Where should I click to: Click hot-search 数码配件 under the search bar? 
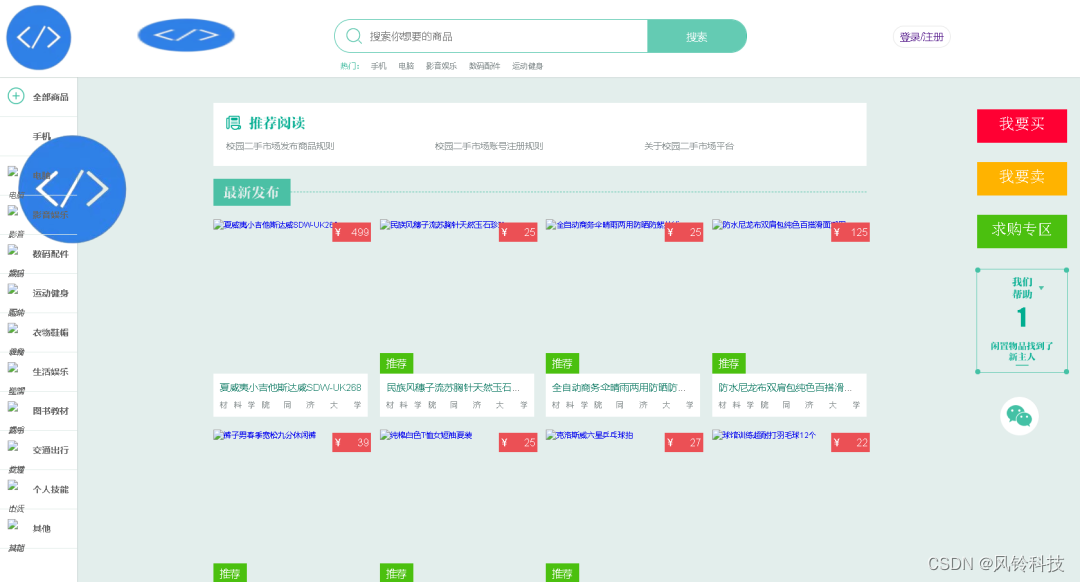coord(484,66)
